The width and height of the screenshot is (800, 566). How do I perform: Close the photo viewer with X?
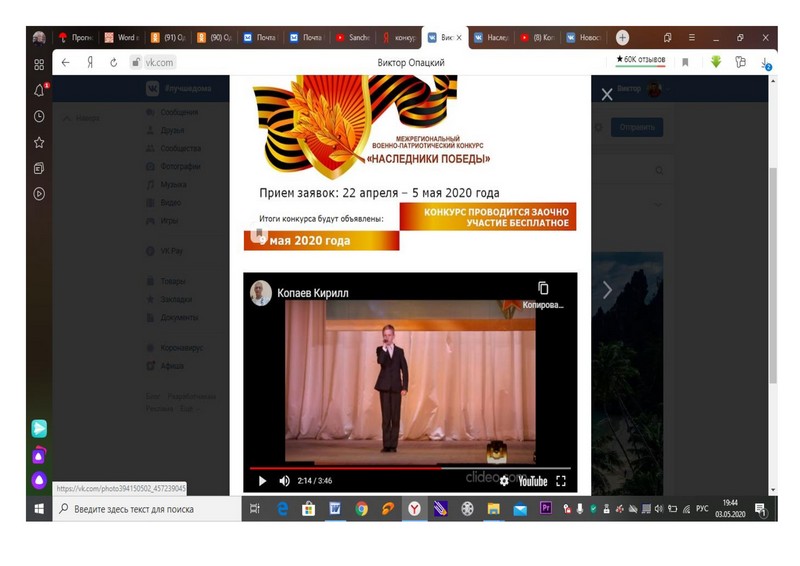coord(606,95)
